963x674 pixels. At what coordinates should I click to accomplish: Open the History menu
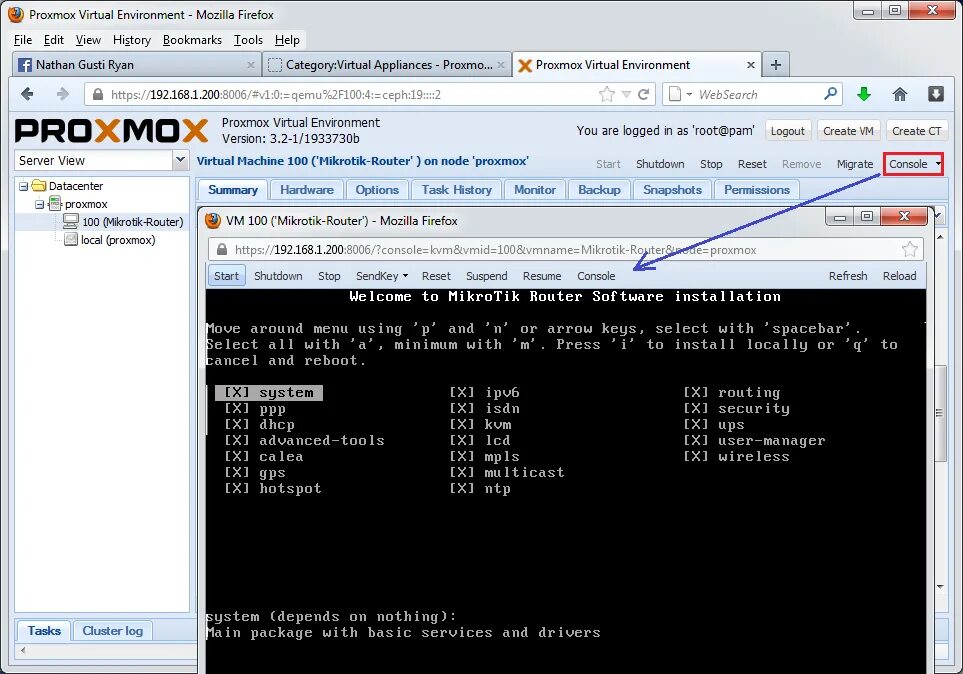tap(131, 40)
